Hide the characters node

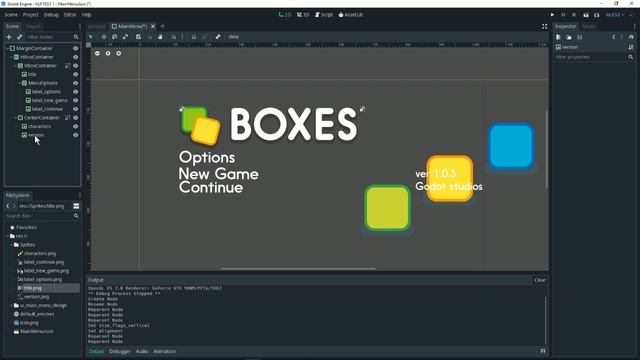(76, 126)
